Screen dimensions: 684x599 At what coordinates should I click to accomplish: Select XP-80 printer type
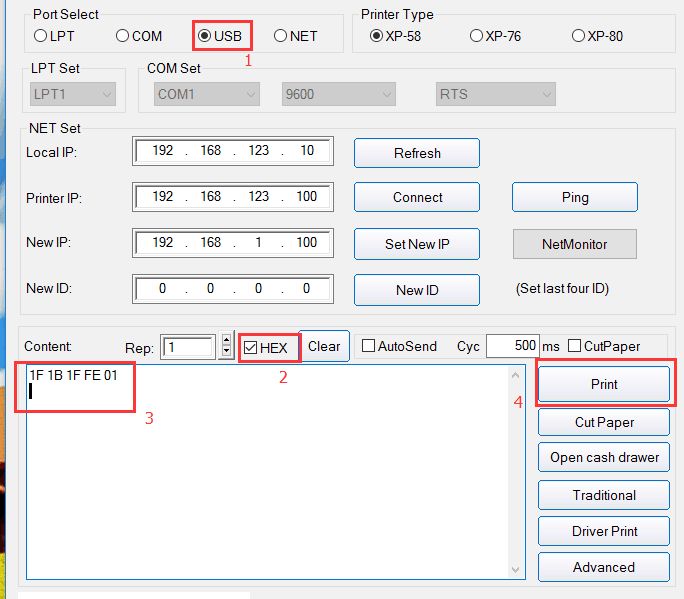click(578, 36)
